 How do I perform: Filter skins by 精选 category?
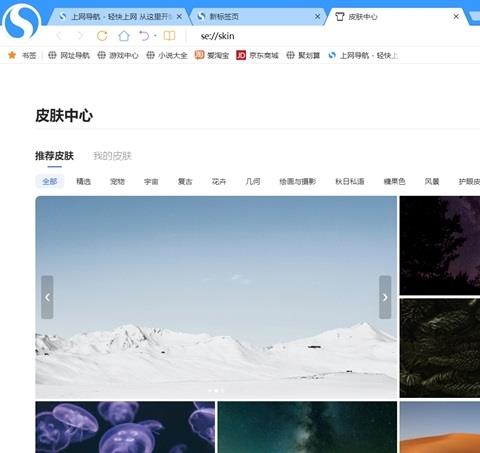click(84, 181)
